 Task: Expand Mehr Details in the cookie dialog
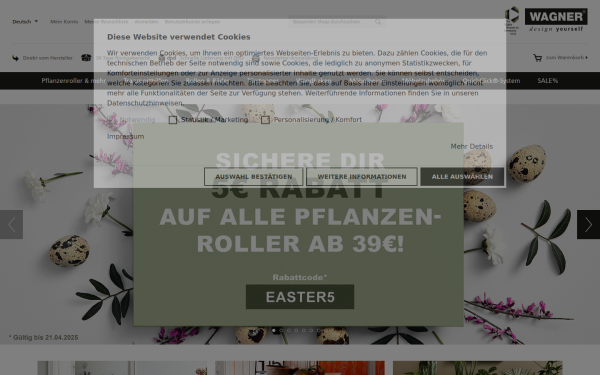(471, 147)
